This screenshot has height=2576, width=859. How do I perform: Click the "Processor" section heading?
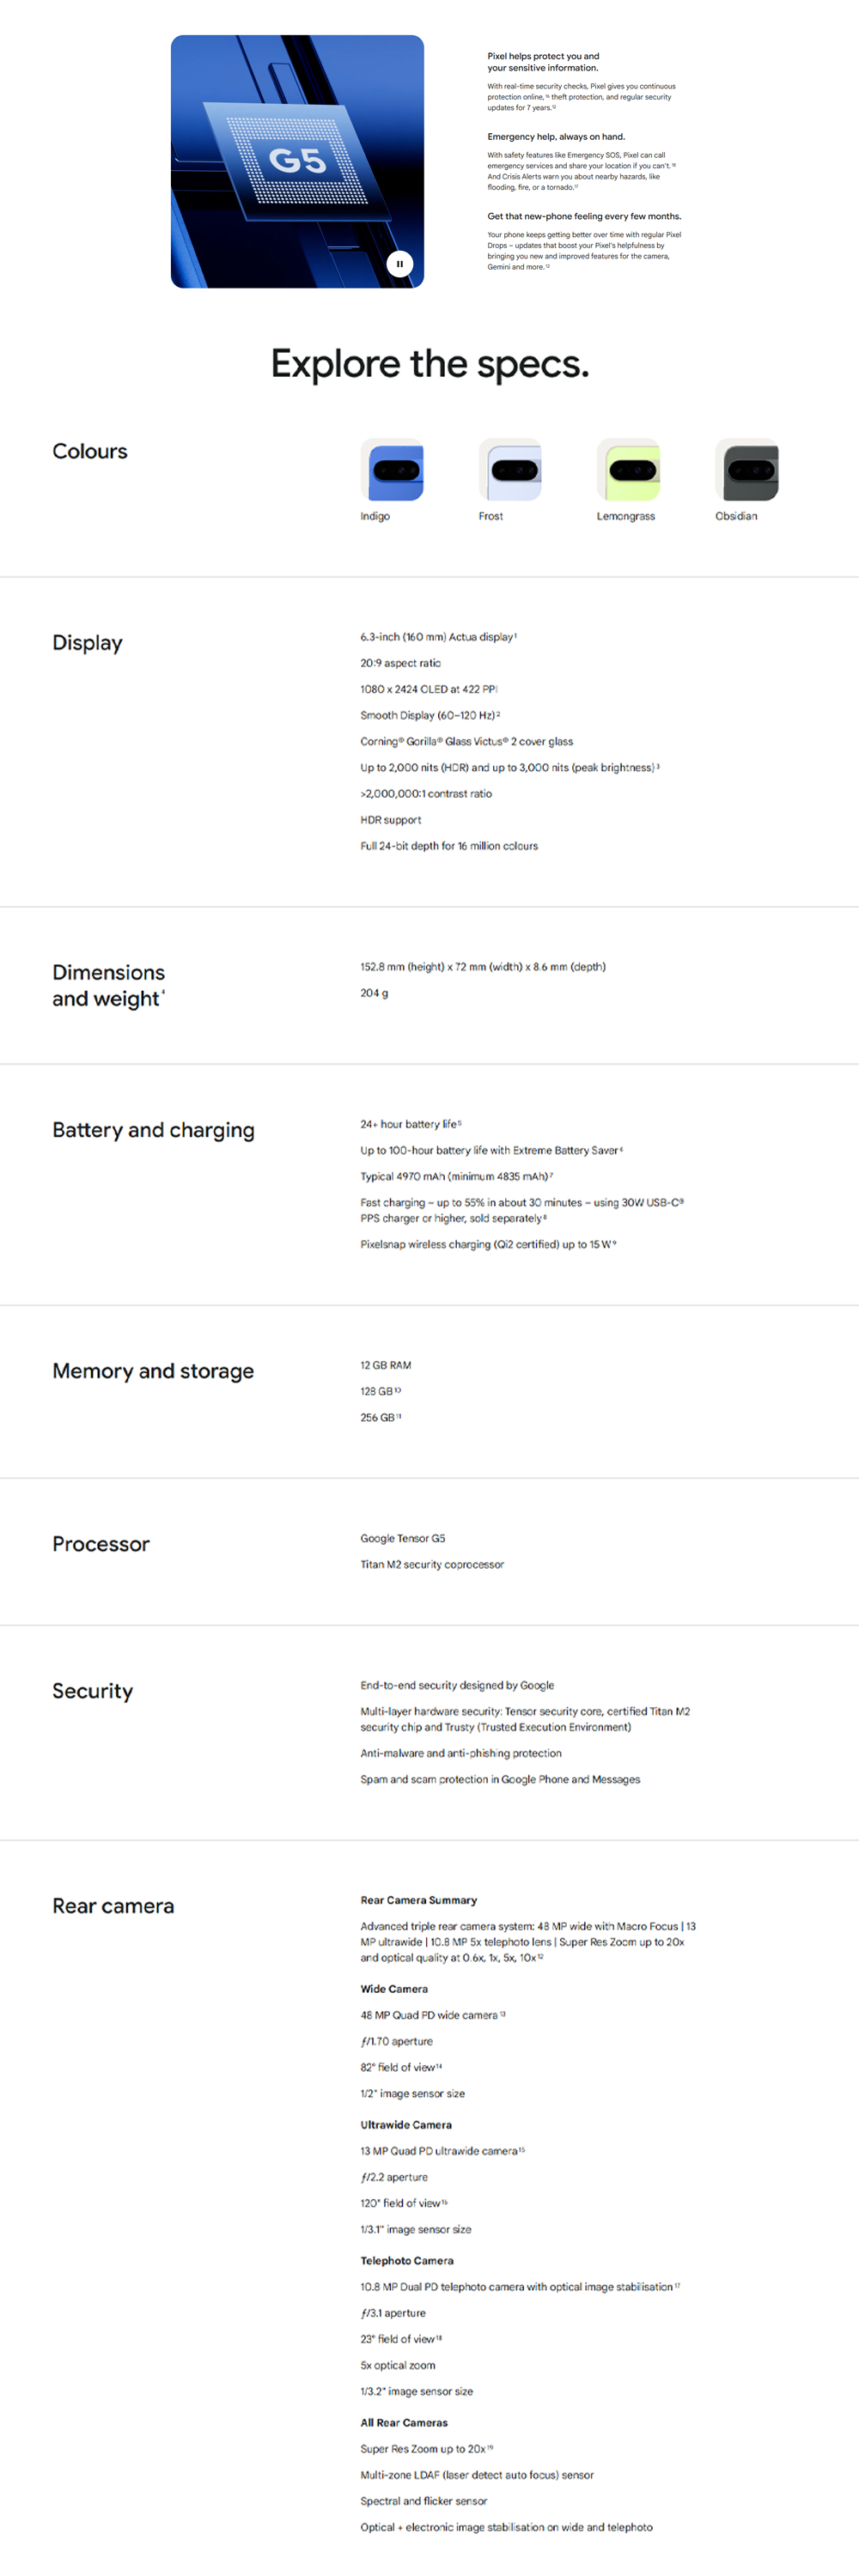(101, 1544)
